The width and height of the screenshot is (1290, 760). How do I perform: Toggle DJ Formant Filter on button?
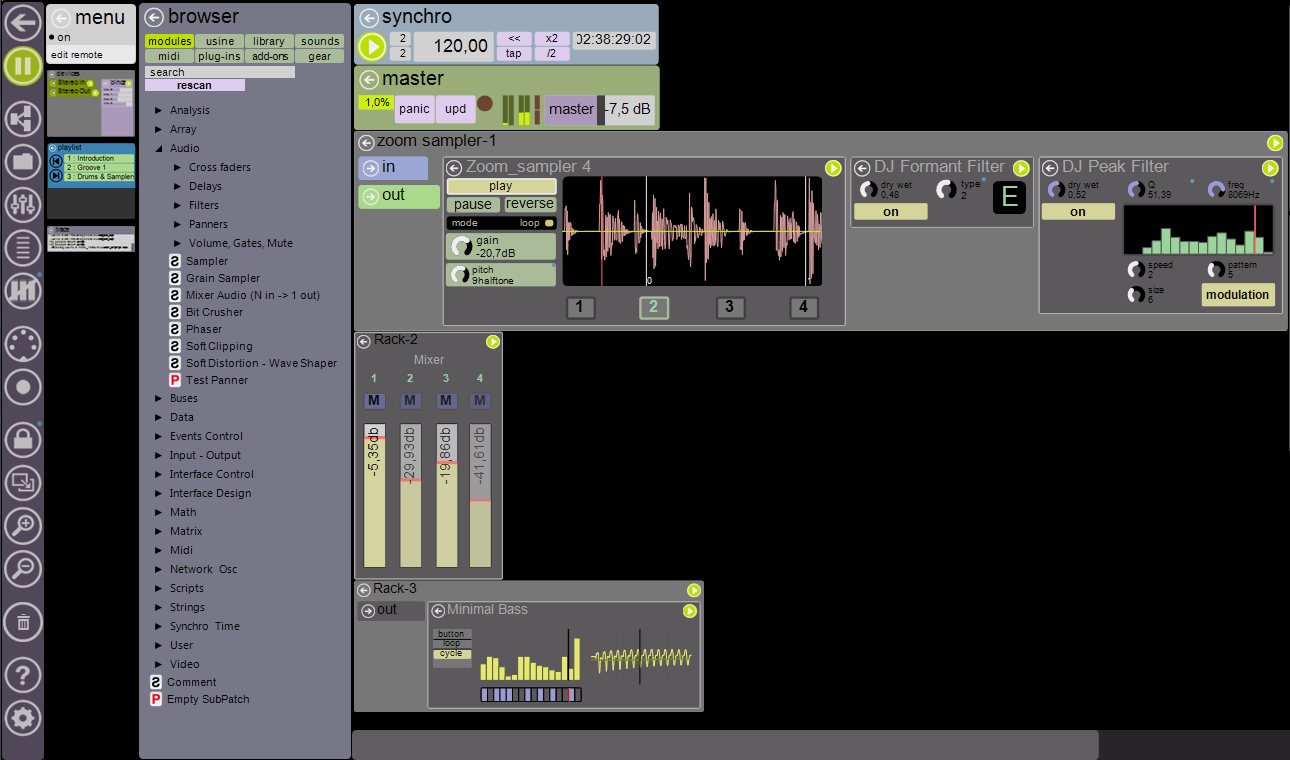(x=890, y=212)
